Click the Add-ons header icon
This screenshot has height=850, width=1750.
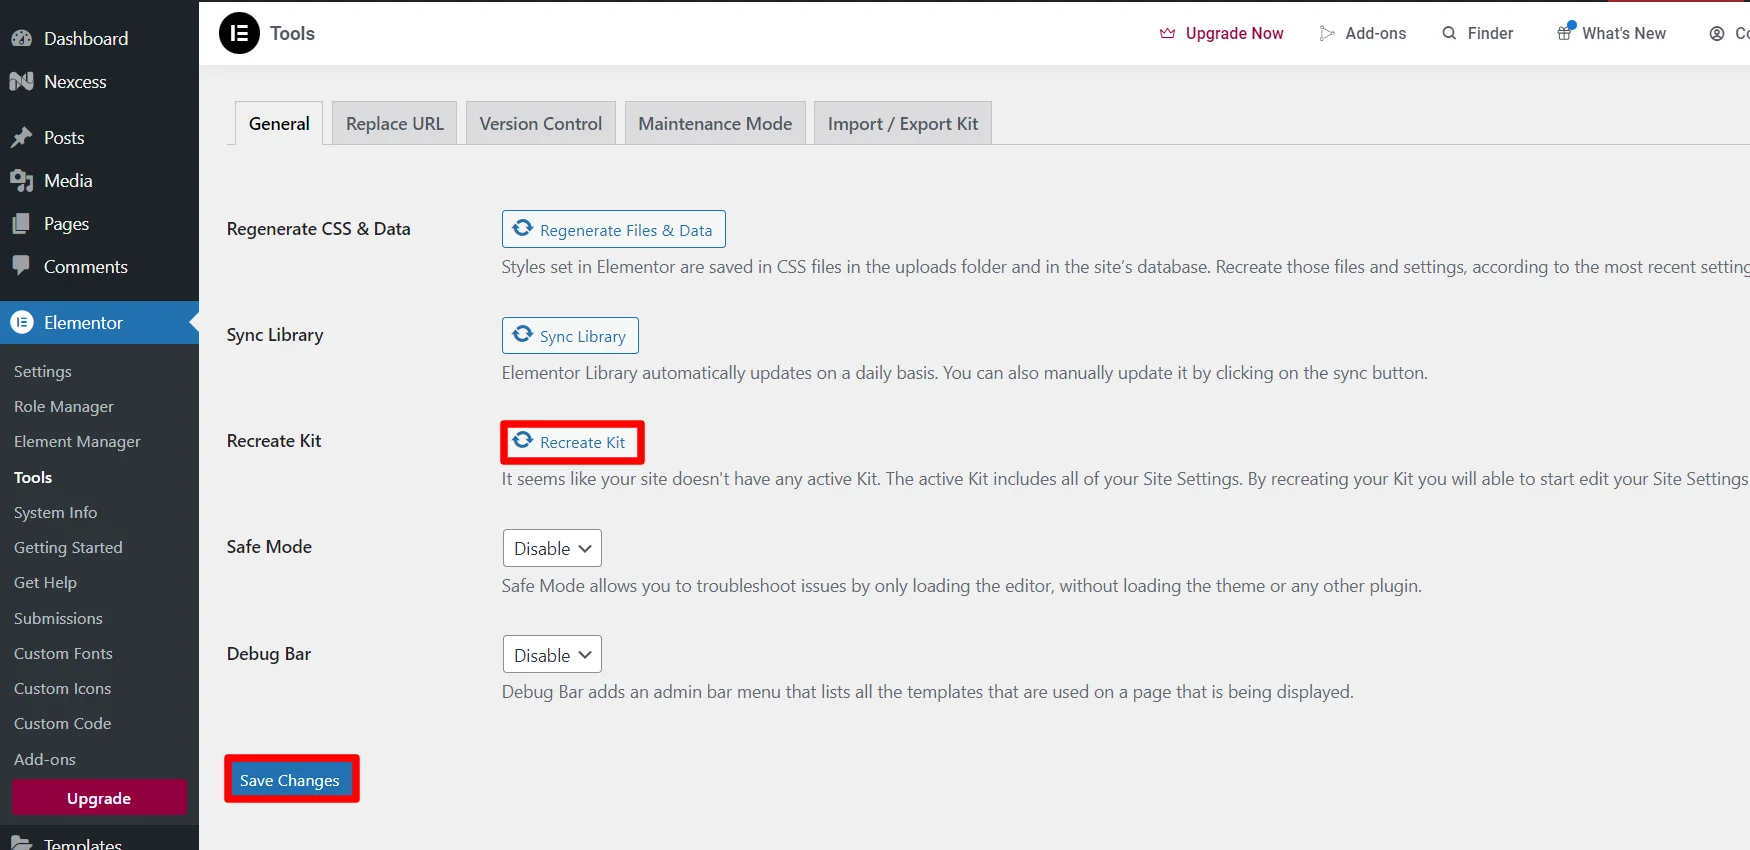[1327, 33]
